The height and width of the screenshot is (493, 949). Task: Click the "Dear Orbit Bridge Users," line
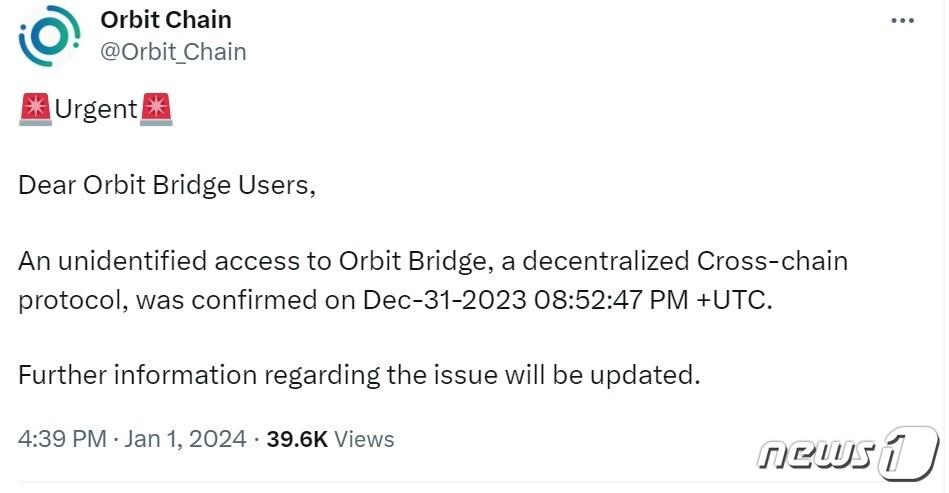pos(167,186)
